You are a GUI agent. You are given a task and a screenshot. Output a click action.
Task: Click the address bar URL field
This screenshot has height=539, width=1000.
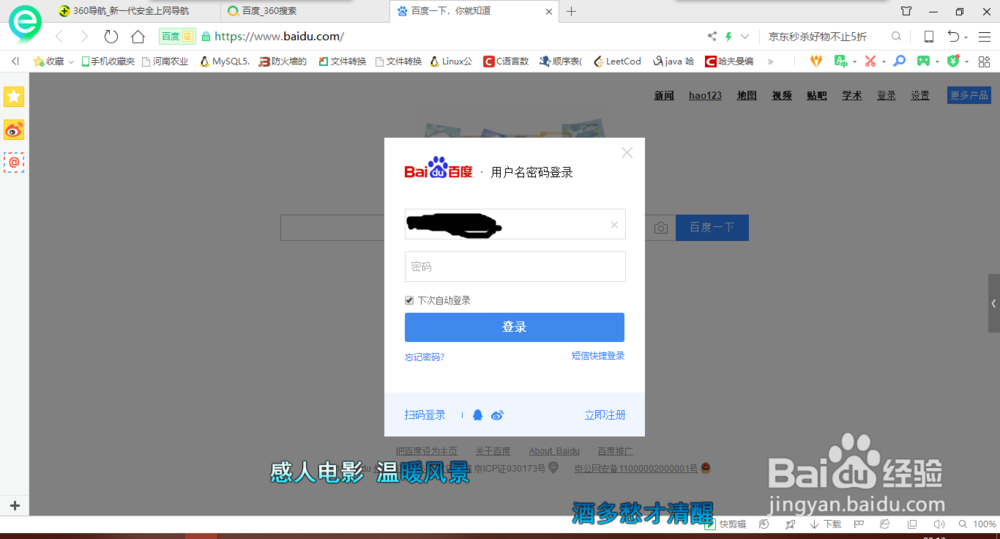pos(446,36)
